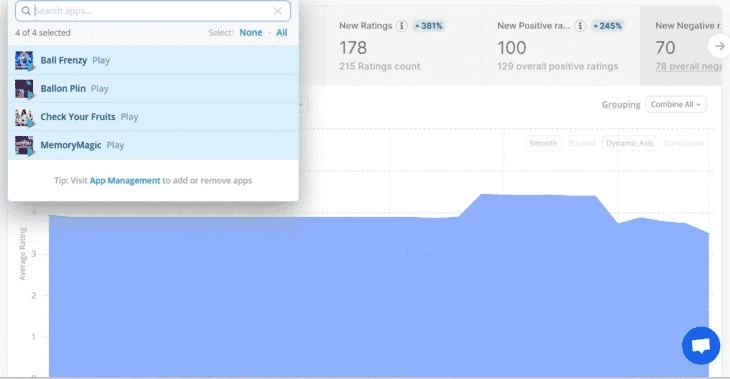The height and width of the screenshot is (379, 730).
Task: Select all apps with the All link
Action: (282, 33)
